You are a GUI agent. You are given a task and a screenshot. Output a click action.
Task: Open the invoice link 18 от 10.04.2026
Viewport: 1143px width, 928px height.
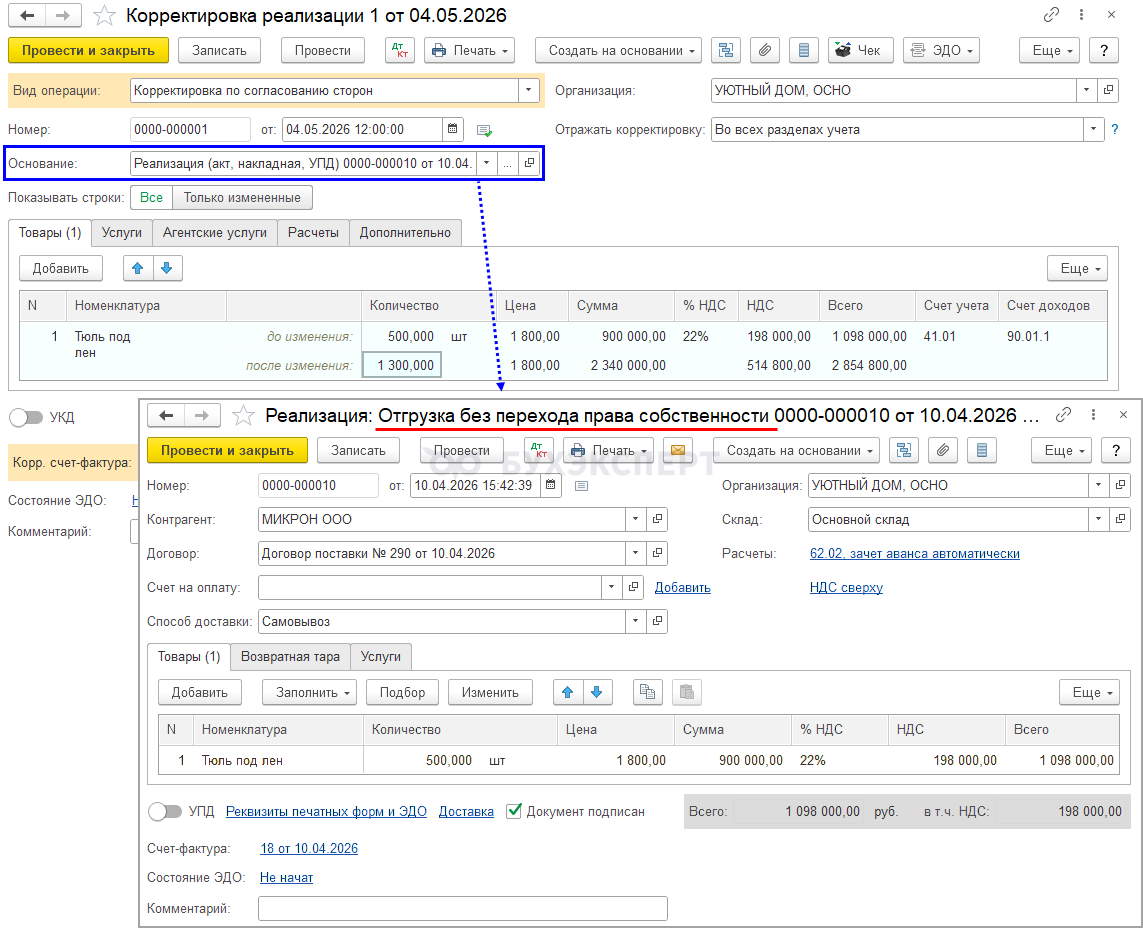point(308,848)
